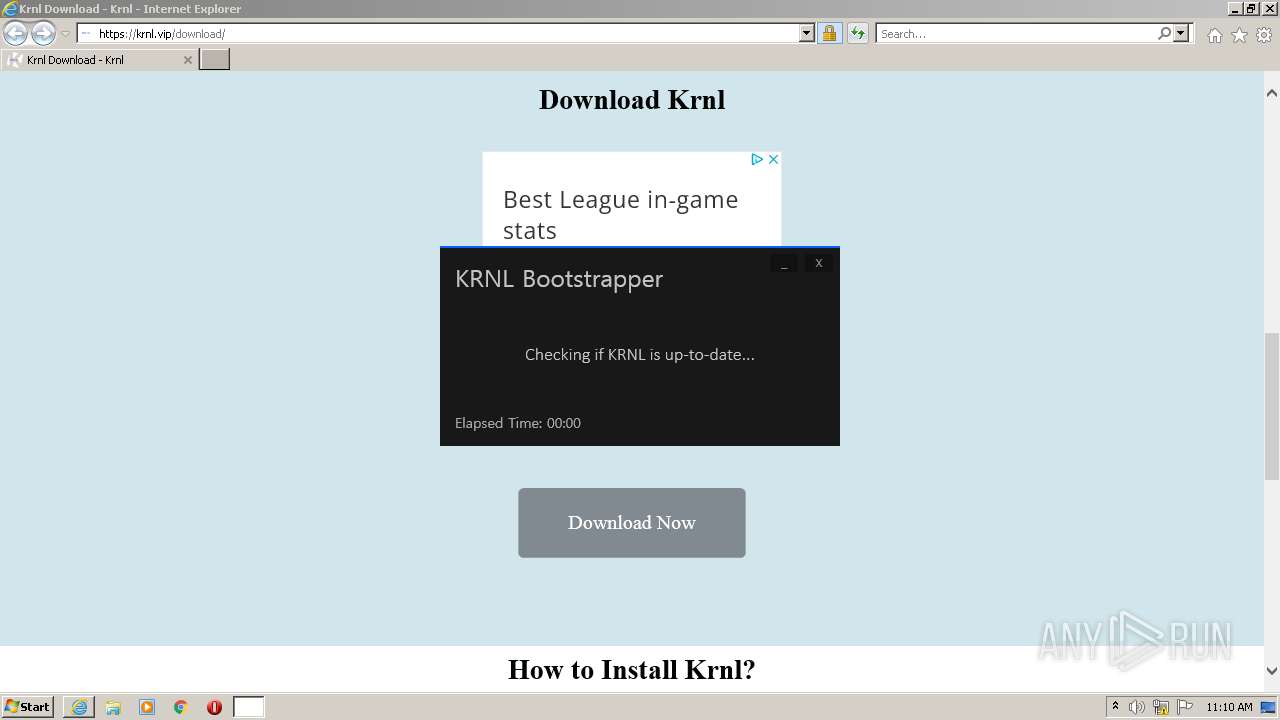Open the network tray icon
Viewport: 1280px width, 720px height.
pyautogui.click(x=1161, y=707)
